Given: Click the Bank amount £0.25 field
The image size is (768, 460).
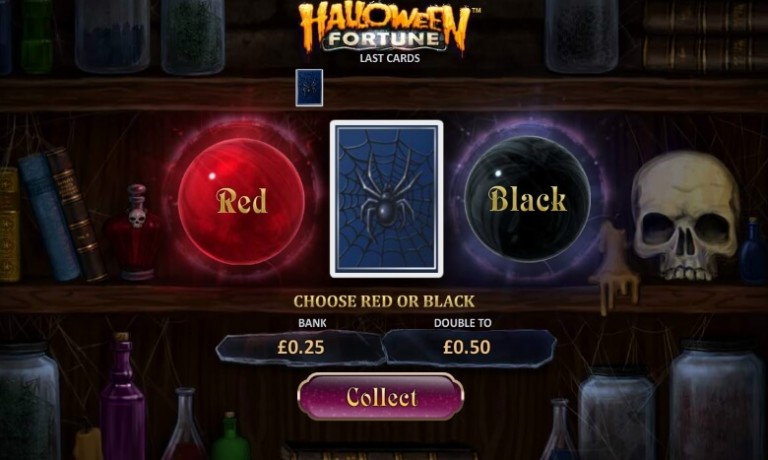Looking at the screenshot, I should click(301, 347).
